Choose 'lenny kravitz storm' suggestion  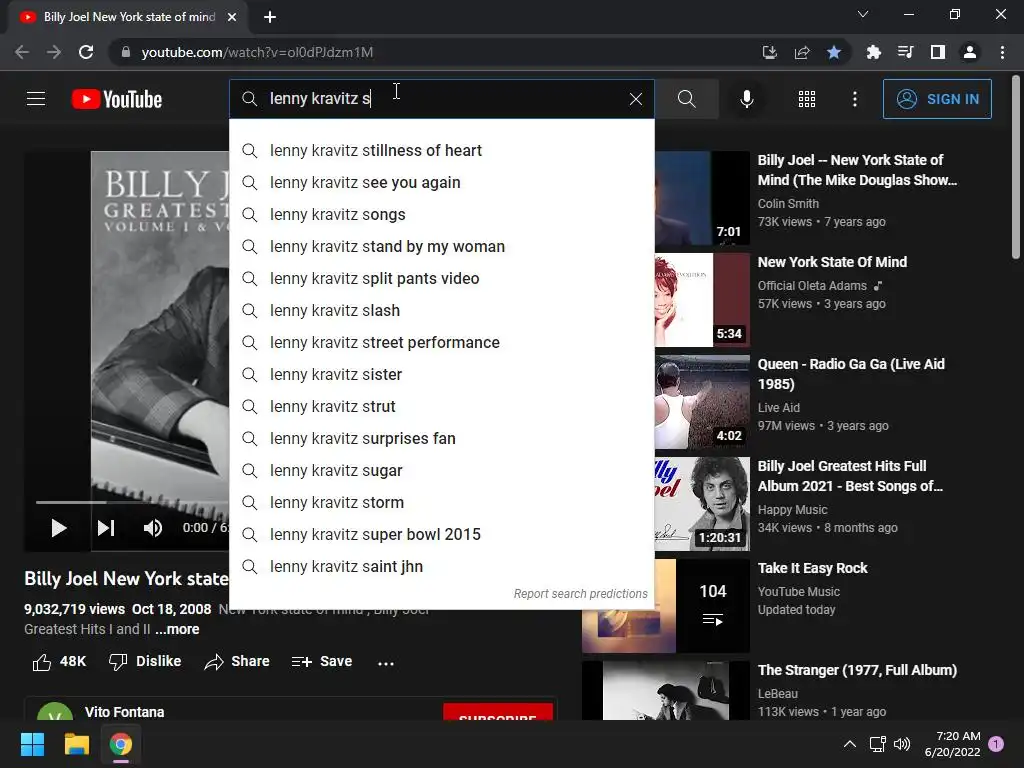click(441, 502)
